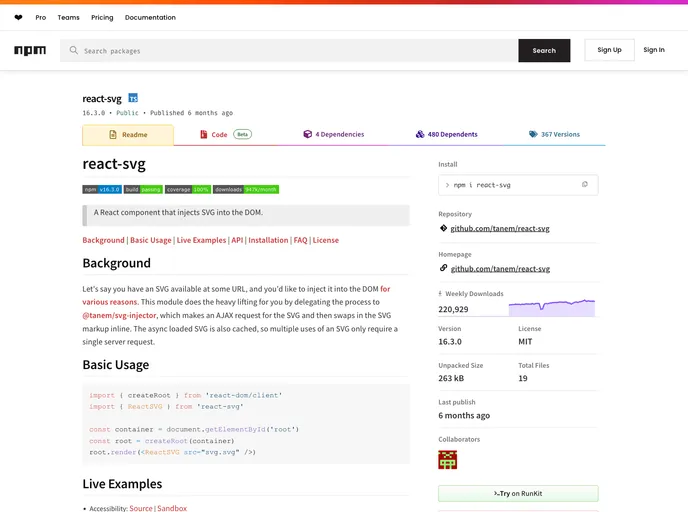Open homepage link github.com/tanem/react-svg
The width and height of the screenshot is (688, 512).
click(x=500, y=269)
